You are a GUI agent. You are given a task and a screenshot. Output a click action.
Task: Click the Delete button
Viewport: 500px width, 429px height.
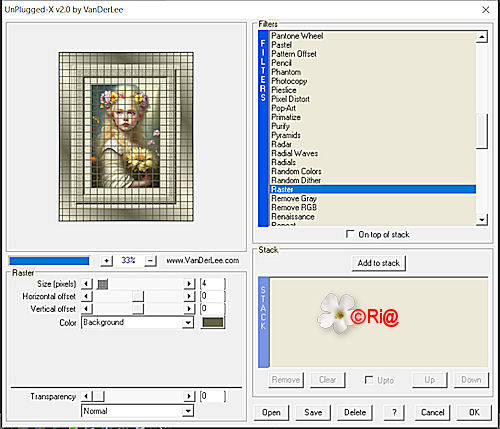tap(355, 413)
